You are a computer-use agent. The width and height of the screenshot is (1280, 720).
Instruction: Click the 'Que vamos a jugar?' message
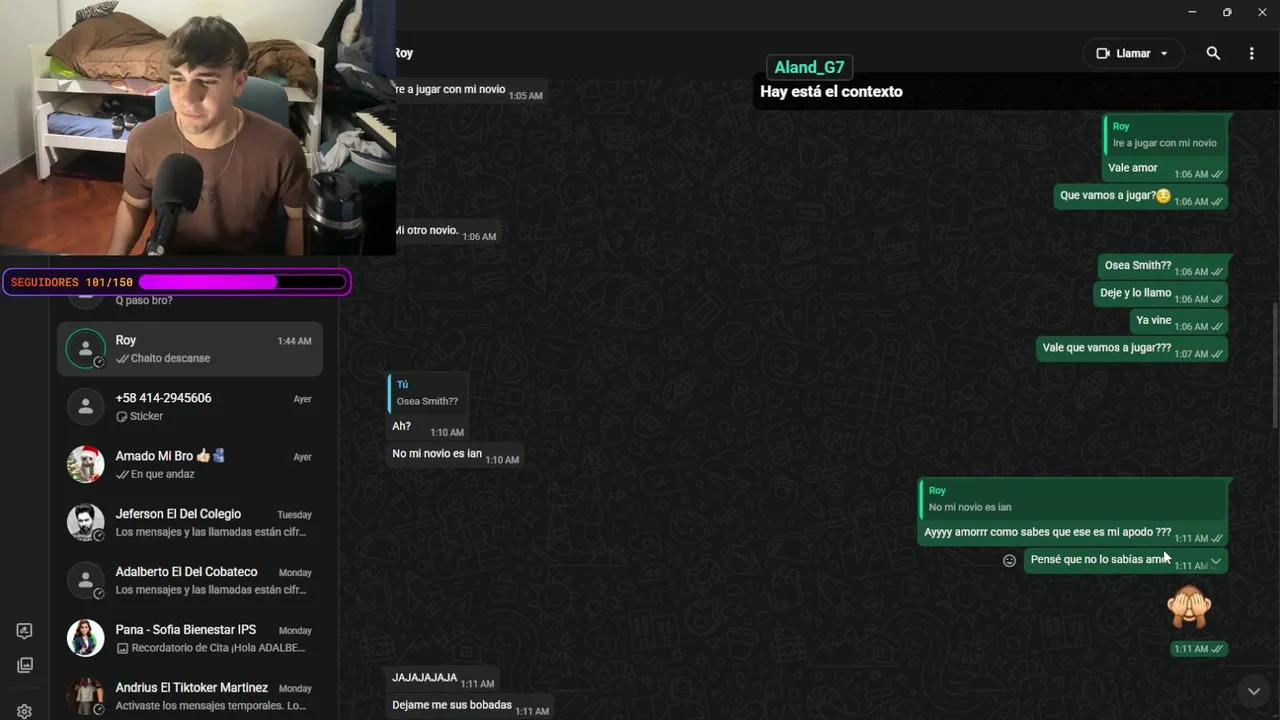click(1140, 196)
